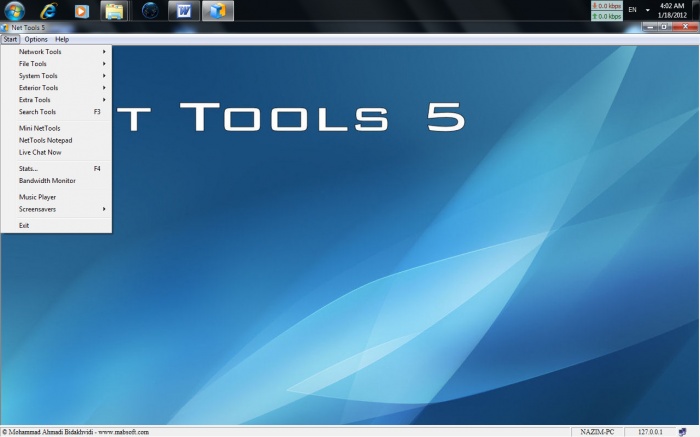Select Live Chat Now
The height and width of the screenshot is (437, 700).
pos(57,152)
